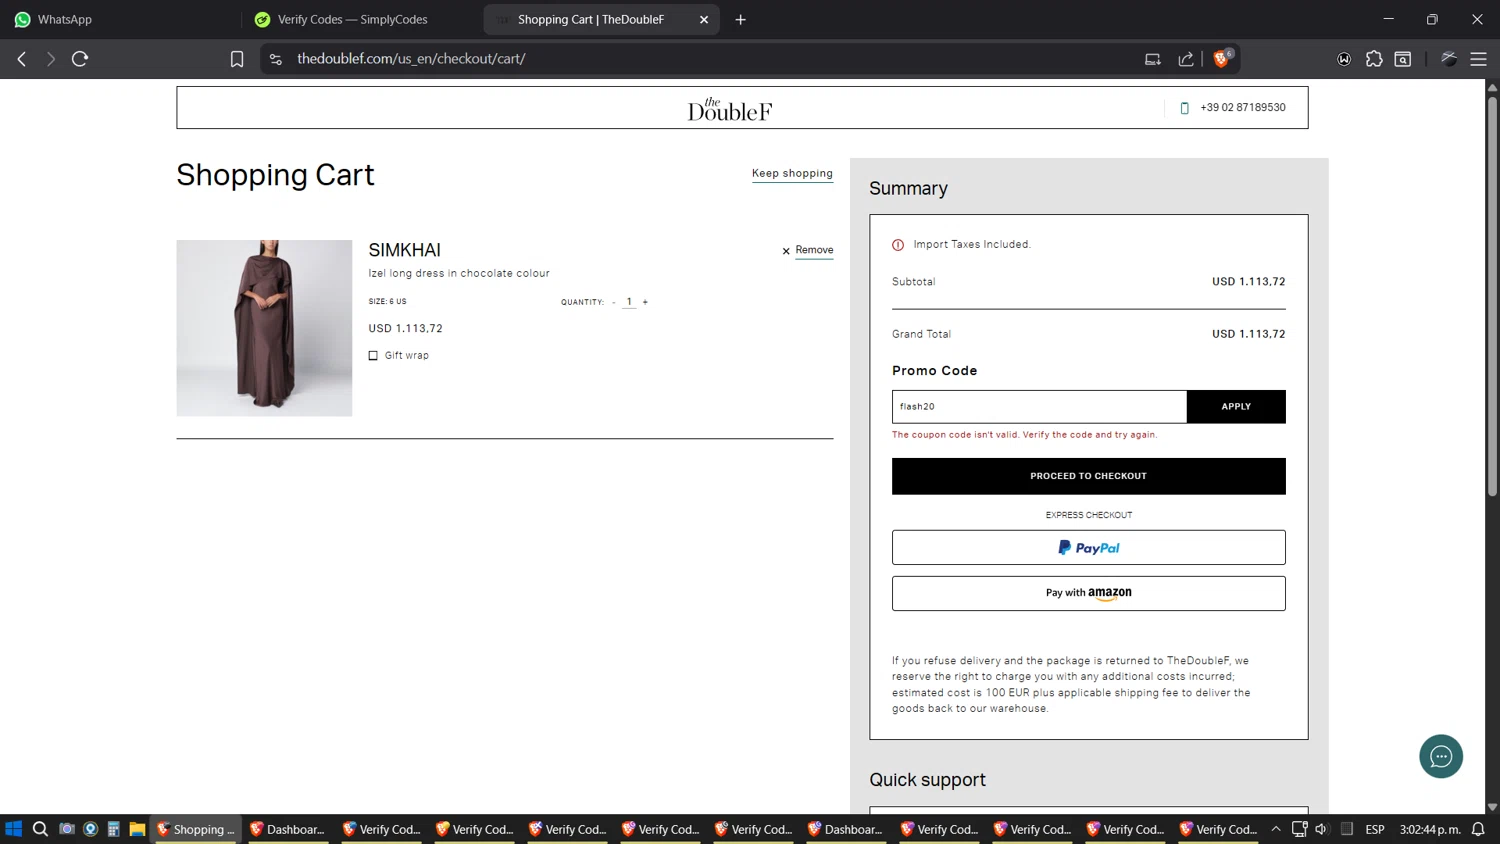Screen dimensions: 1500x844
Task: Click Proceed to Checkout
Action: pos(1088,476)
